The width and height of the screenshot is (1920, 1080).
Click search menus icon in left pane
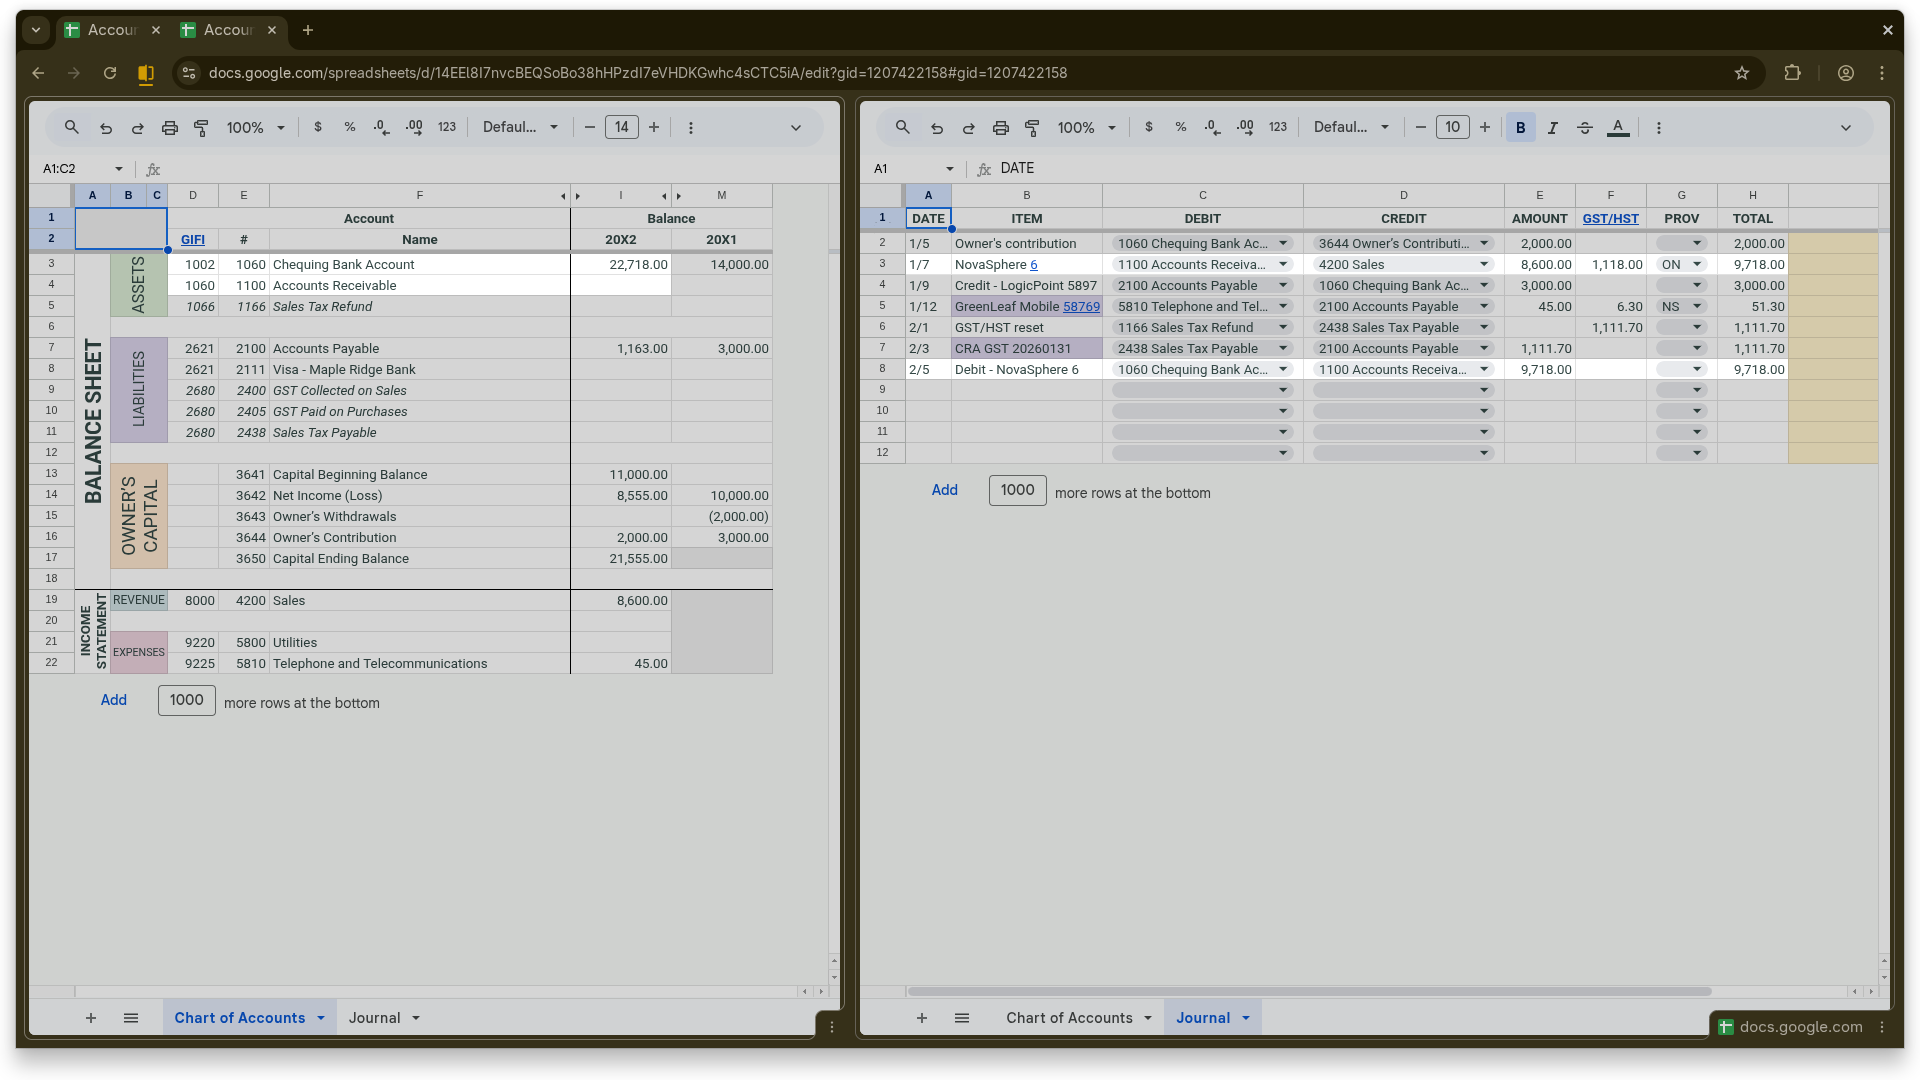(x=72, y=128)
